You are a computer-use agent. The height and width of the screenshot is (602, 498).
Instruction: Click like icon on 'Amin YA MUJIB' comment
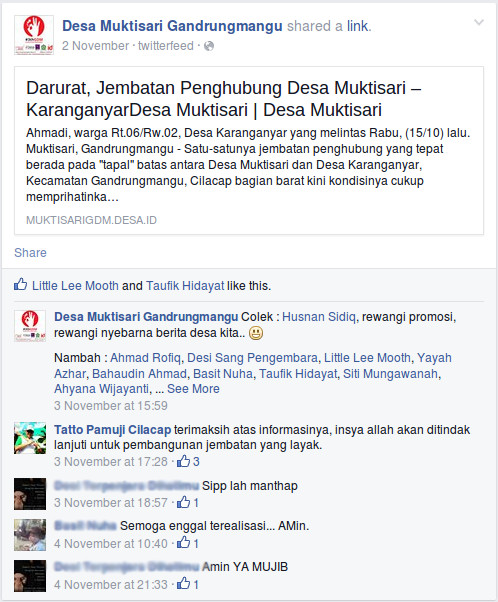pyautogui.click(x=184, y=584)
